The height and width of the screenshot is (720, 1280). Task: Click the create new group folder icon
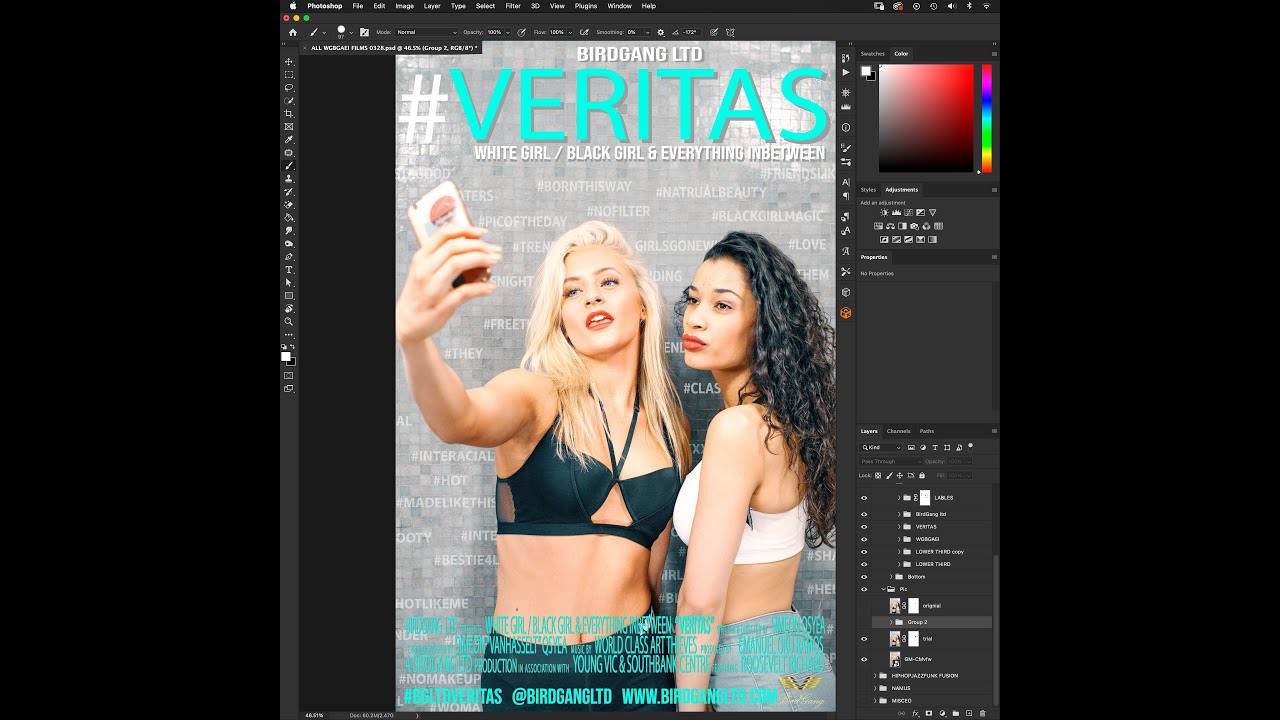pyautogui.click(x=955, y=713)
